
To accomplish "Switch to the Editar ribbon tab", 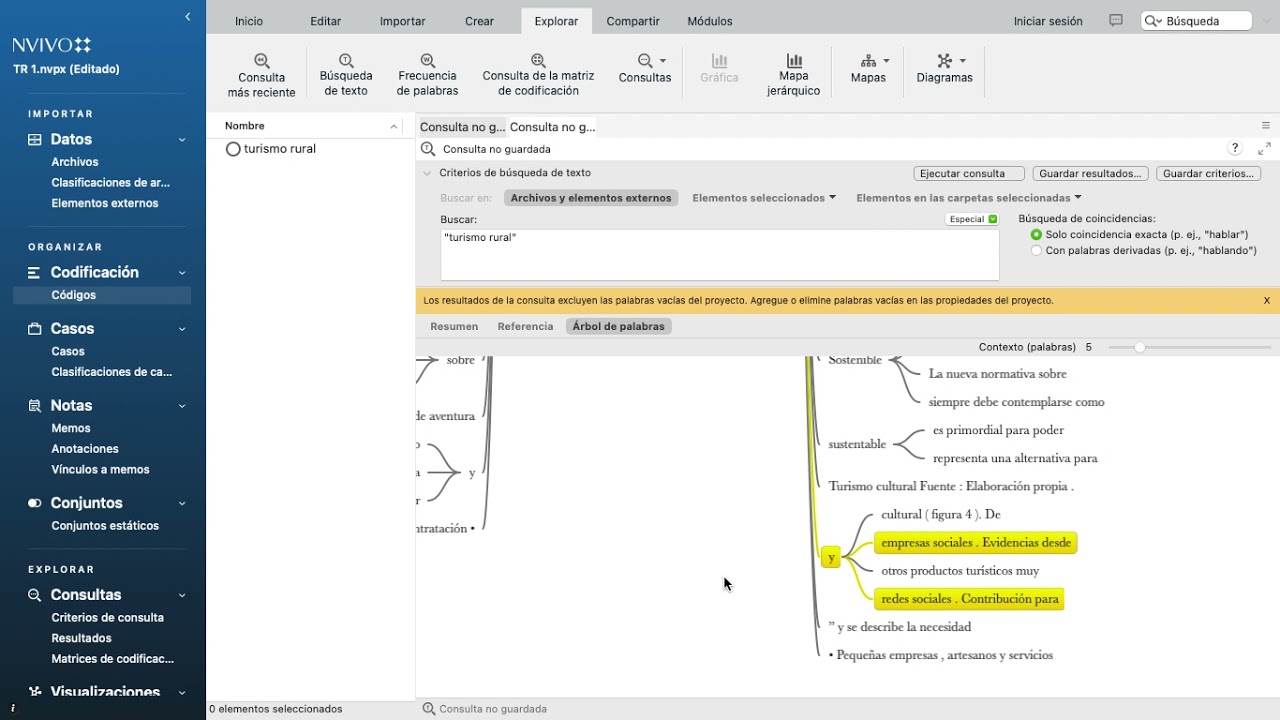I will coord(326,21).
